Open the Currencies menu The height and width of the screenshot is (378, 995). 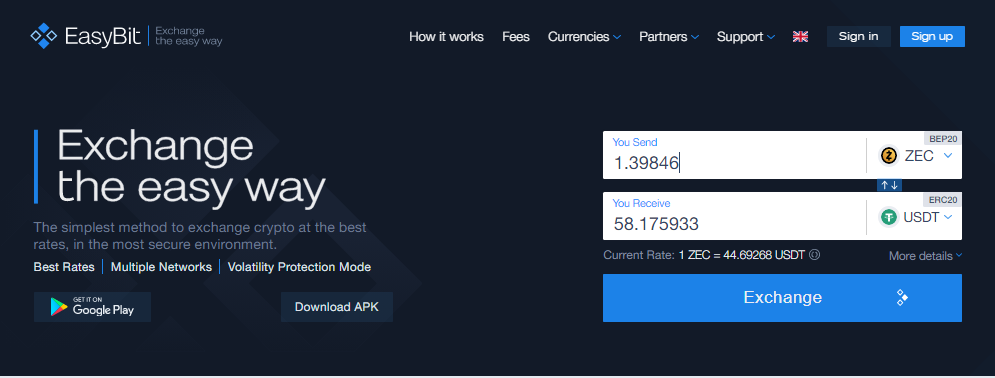584,37
